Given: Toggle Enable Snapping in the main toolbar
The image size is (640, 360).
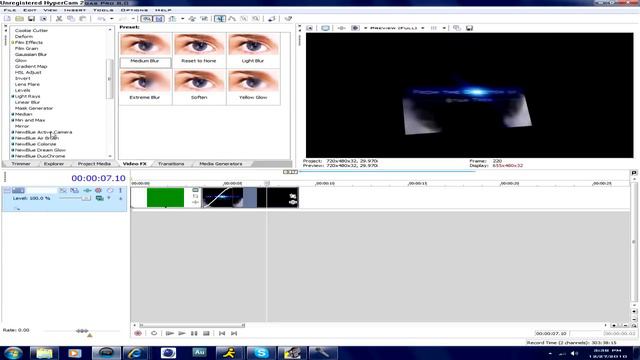Looking at the screenshot, I should pos(146,19).
